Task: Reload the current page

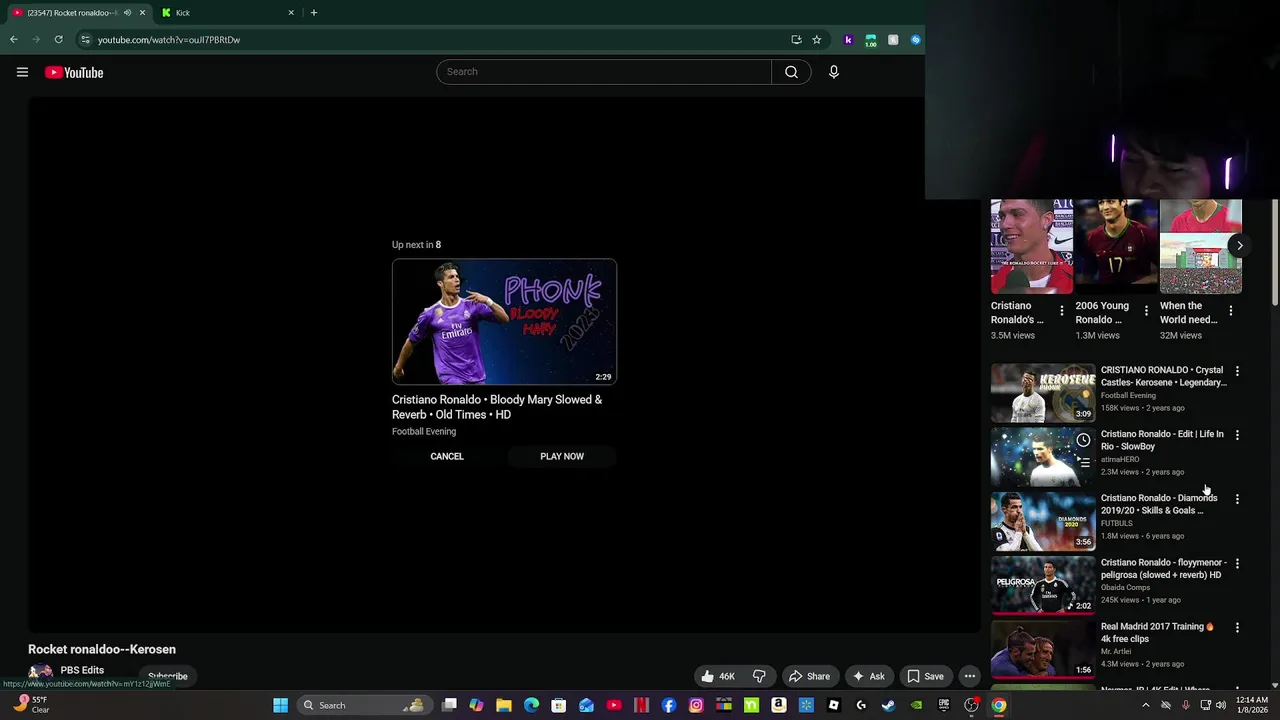Action: [x=59, y=40]
